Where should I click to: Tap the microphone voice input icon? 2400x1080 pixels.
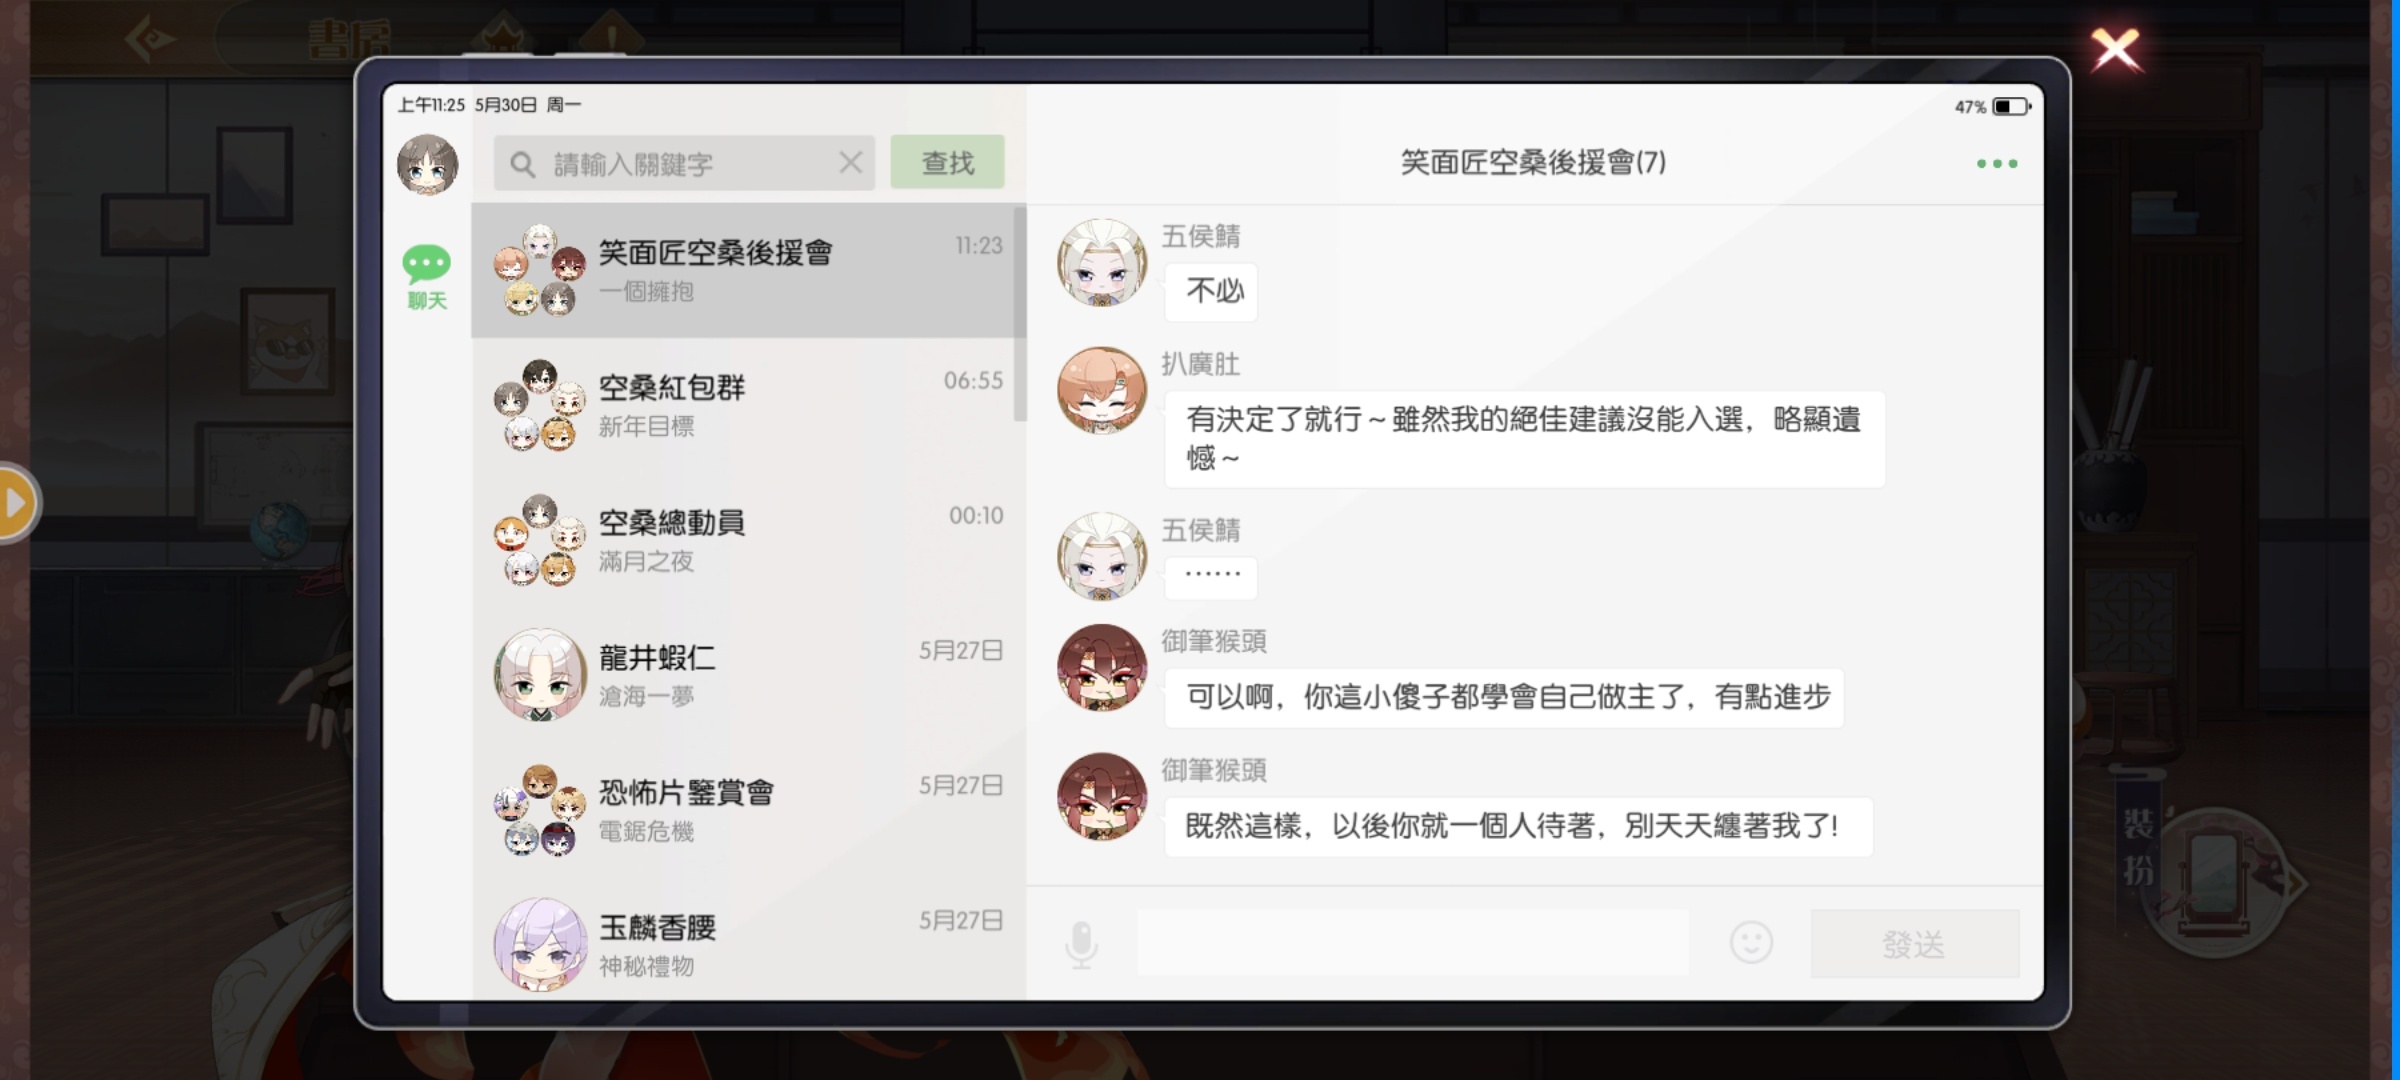pyautogui.click(x=1081, y=944)
